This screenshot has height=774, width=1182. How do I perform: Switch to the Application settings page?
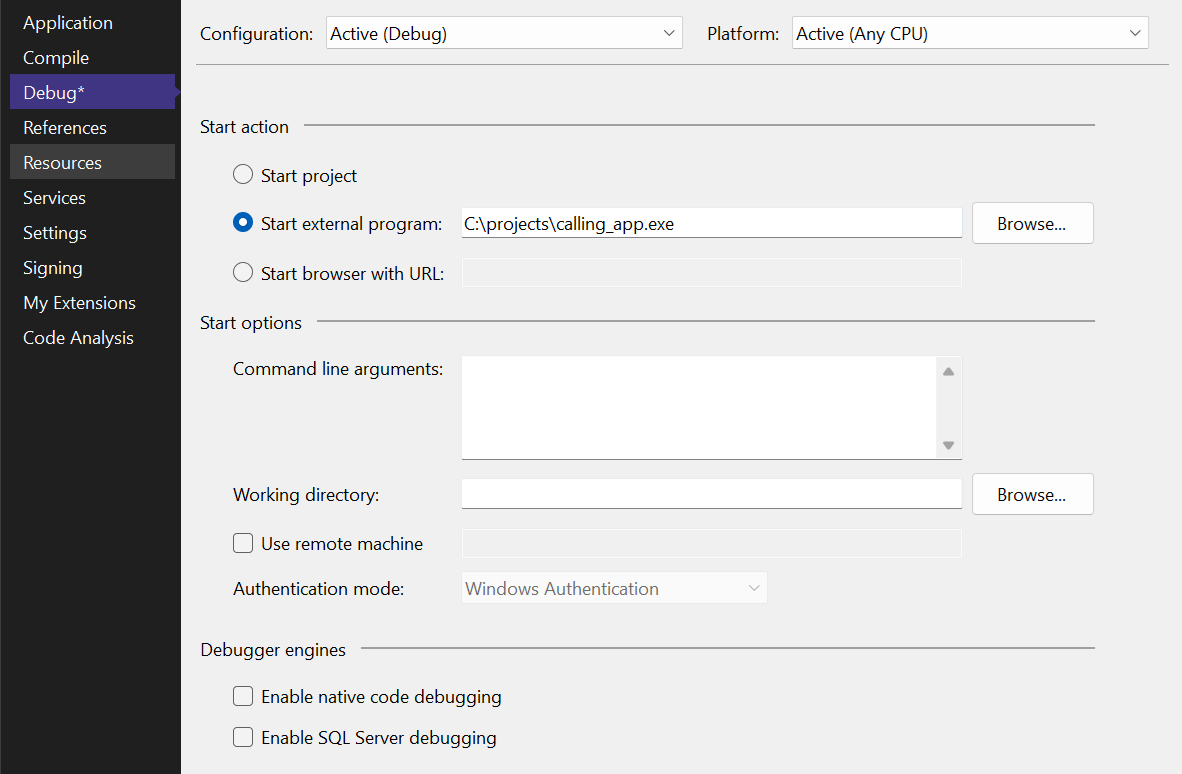point(67,22)
